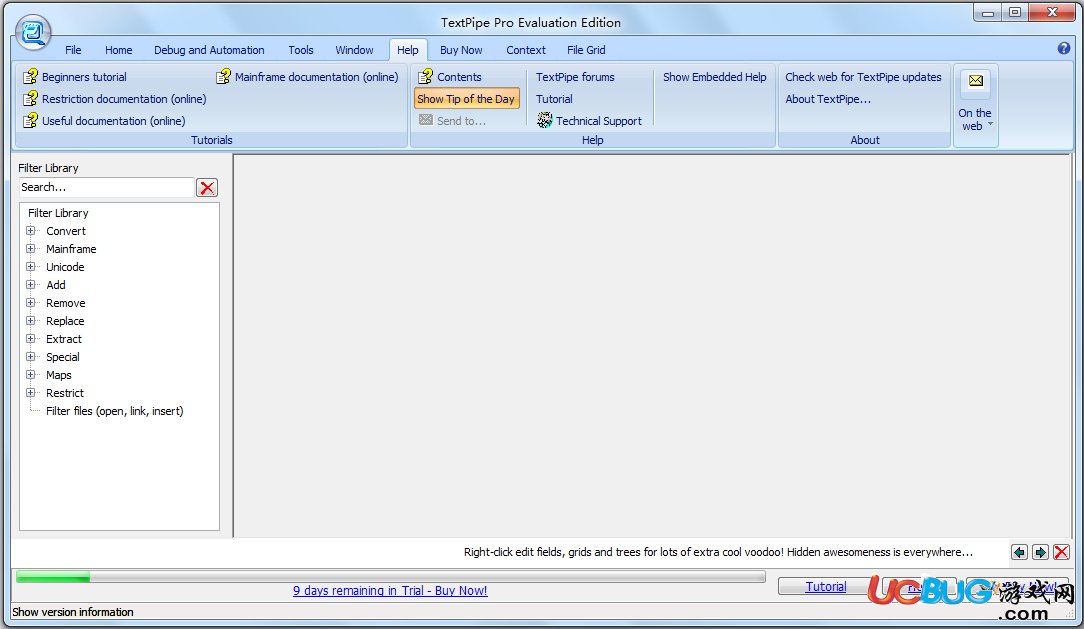The height and width of the screenshot is (629, 1084).
Task: Click the "Show version information" status text
Action: (x=73, y=612)
